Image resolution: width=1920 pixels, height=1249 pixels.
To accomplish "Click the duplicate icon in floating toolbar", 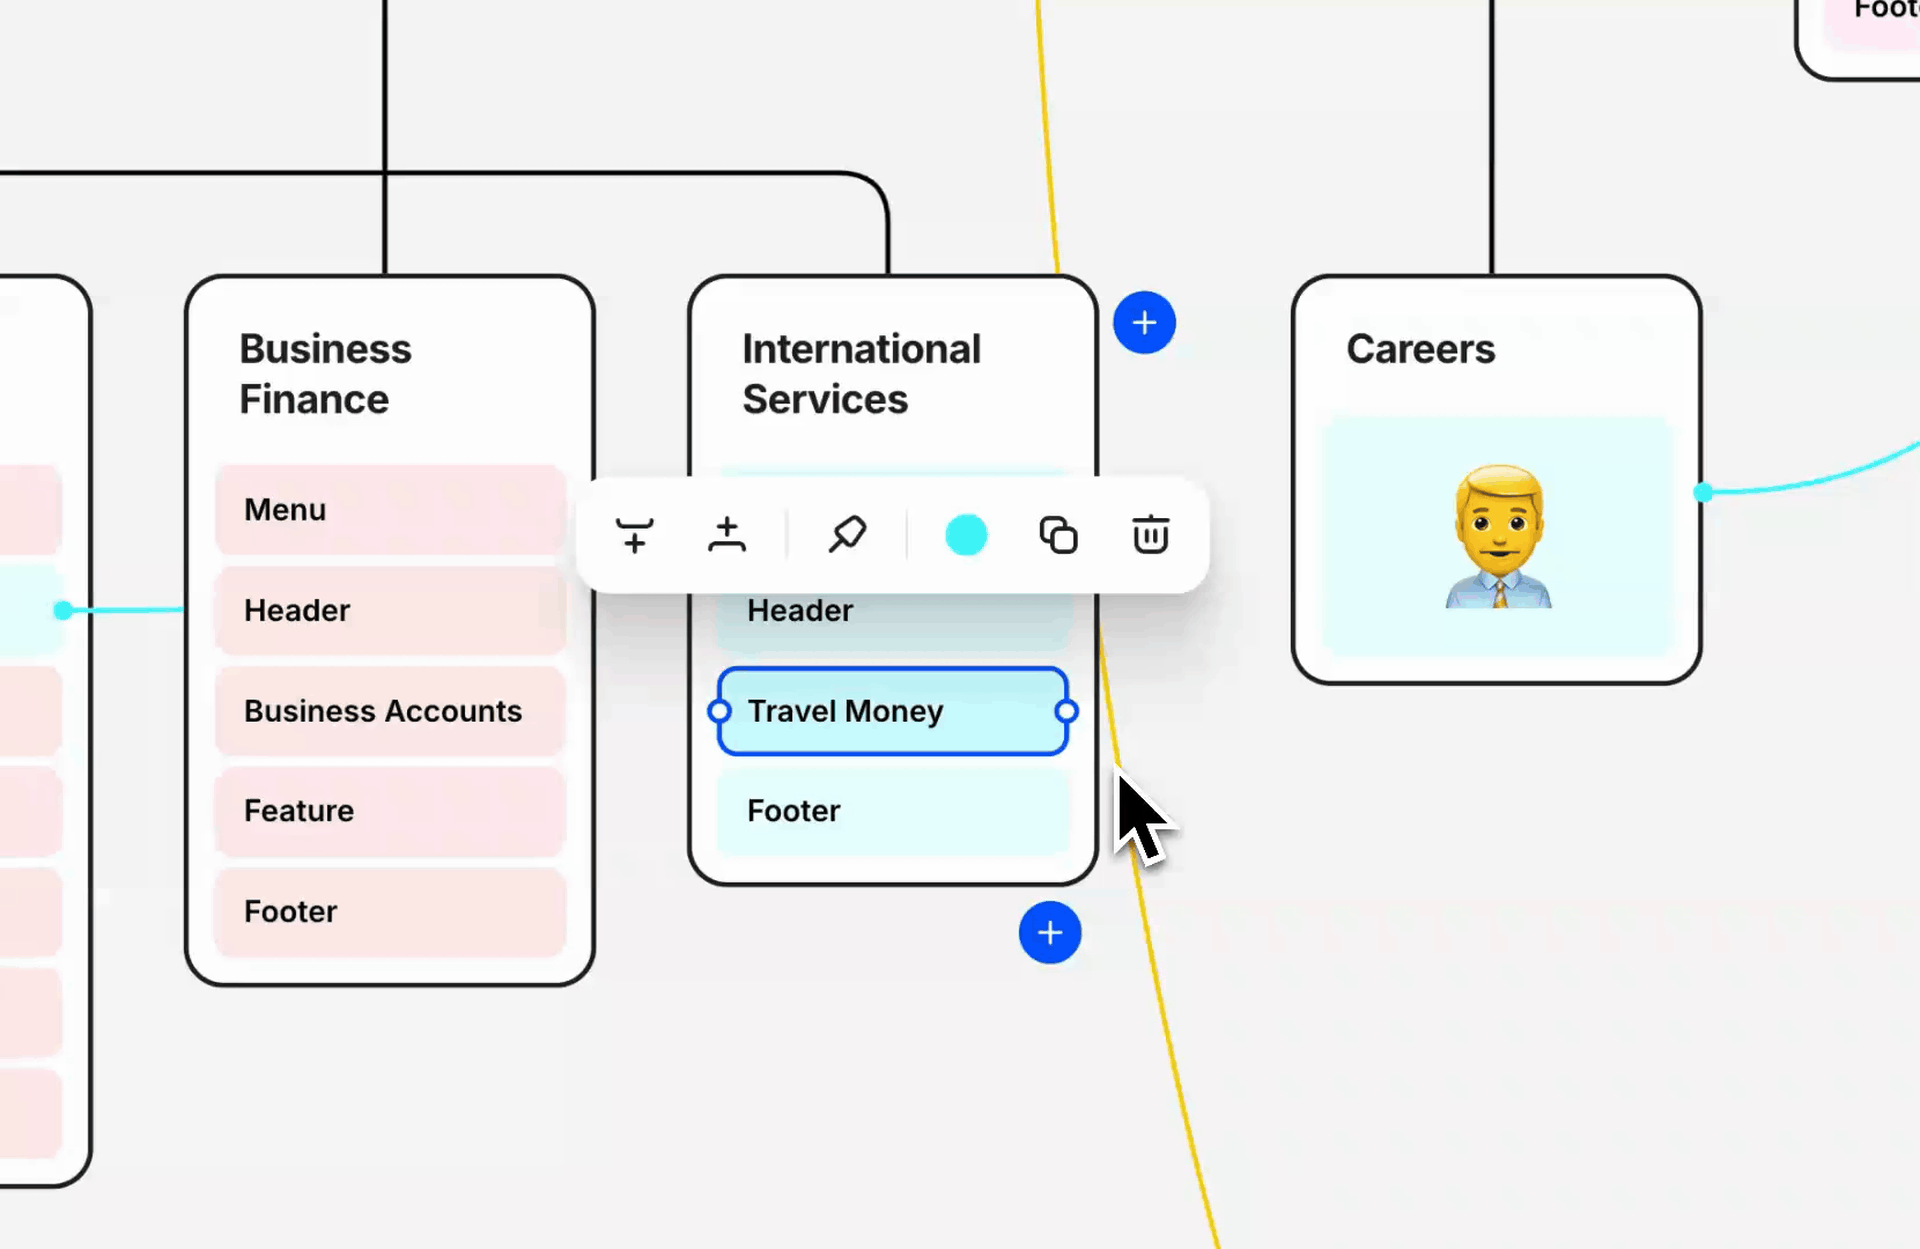I will 1058,535.
